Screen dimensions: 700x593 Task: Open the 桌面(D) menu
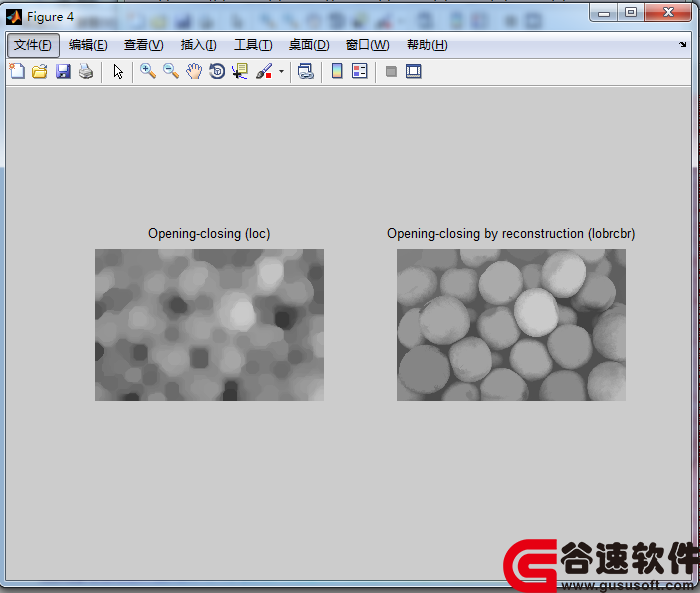(309, 45)
